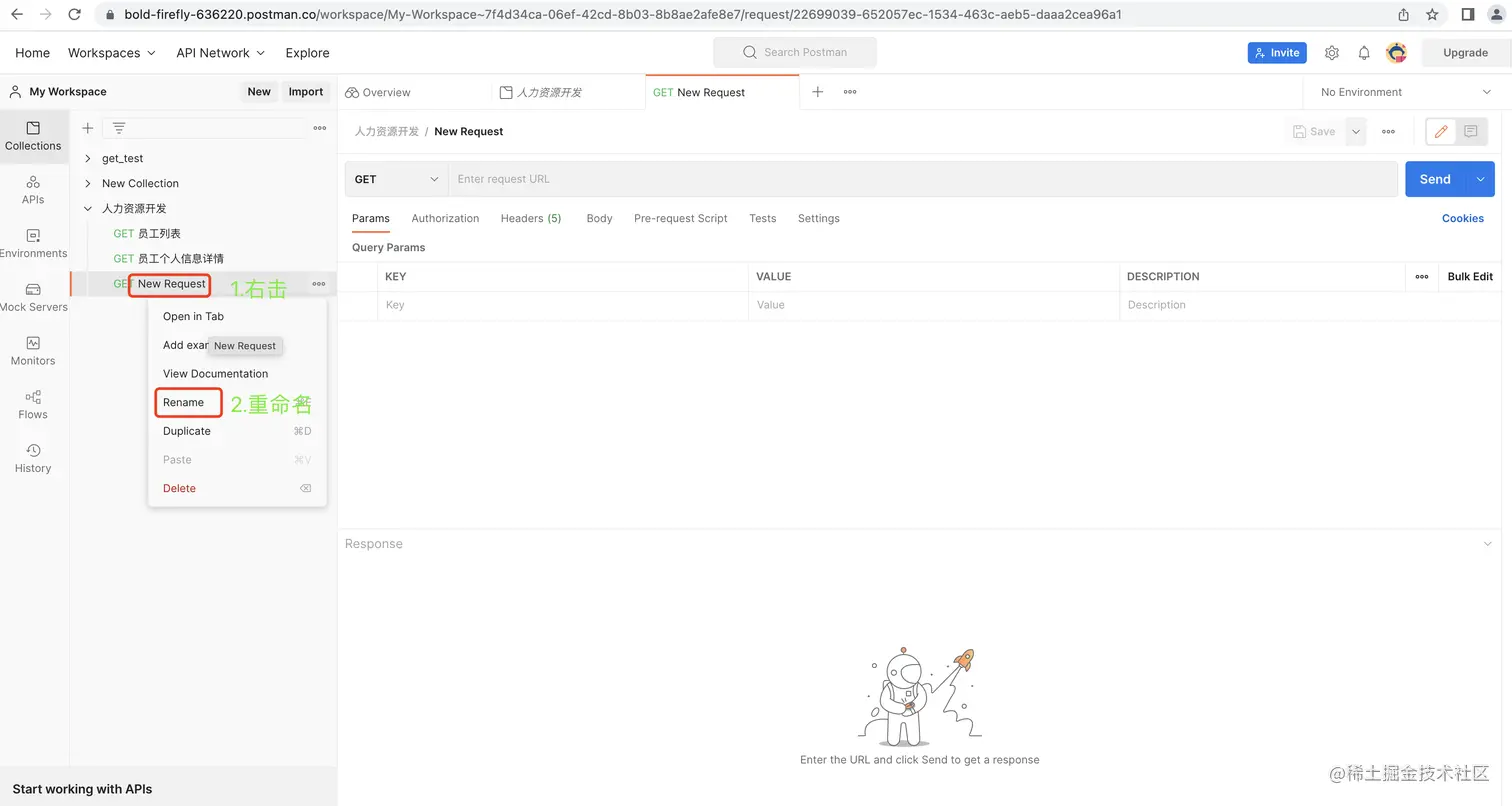Screen dimensions: 1512x806
Task: Open the comments view icon
Action: [x=1471, y=132]
